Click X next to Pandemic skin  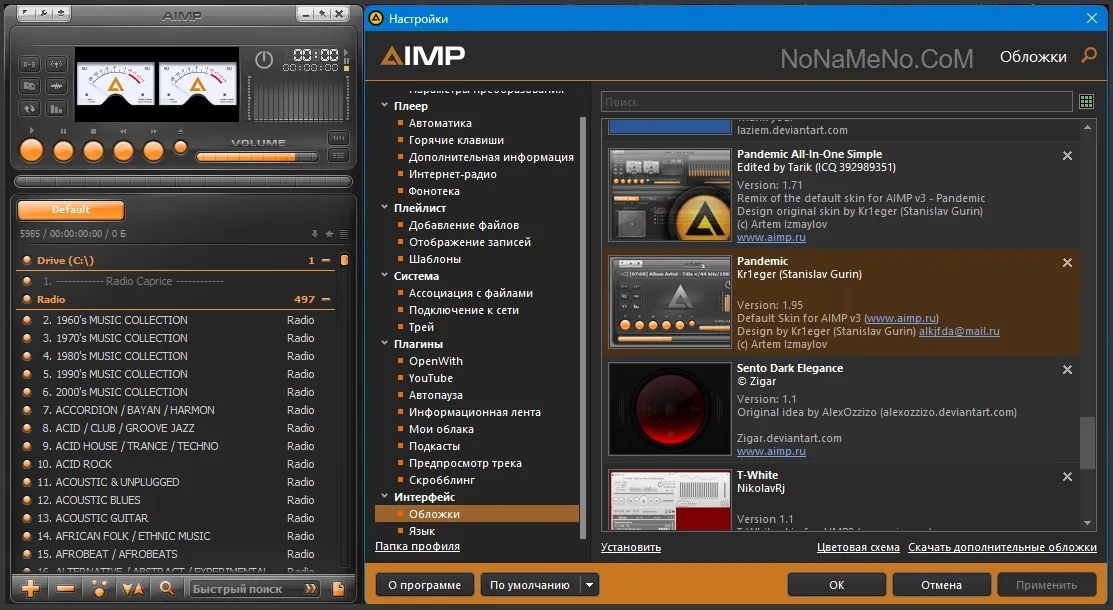(1067, 263)
